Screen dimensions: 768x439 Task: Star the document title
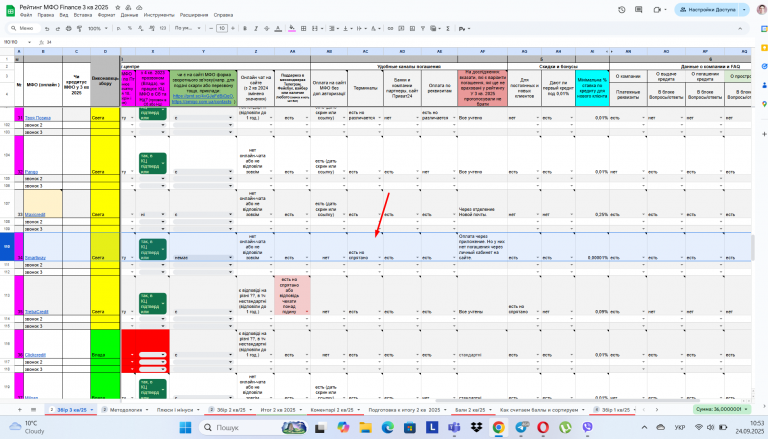pos(118,8)
